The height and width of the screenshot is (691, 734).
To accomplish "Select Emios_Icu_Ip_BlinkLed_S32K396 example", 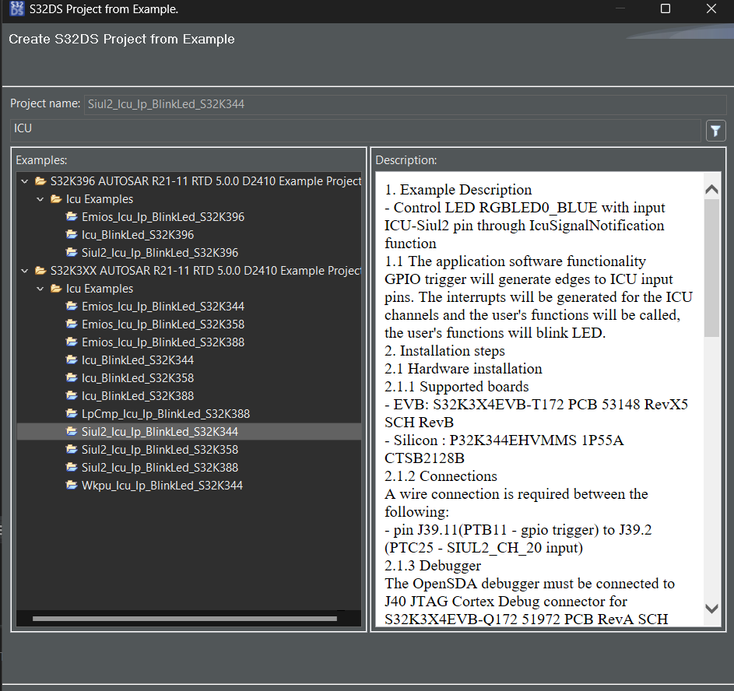I will [x=163, y=217].
